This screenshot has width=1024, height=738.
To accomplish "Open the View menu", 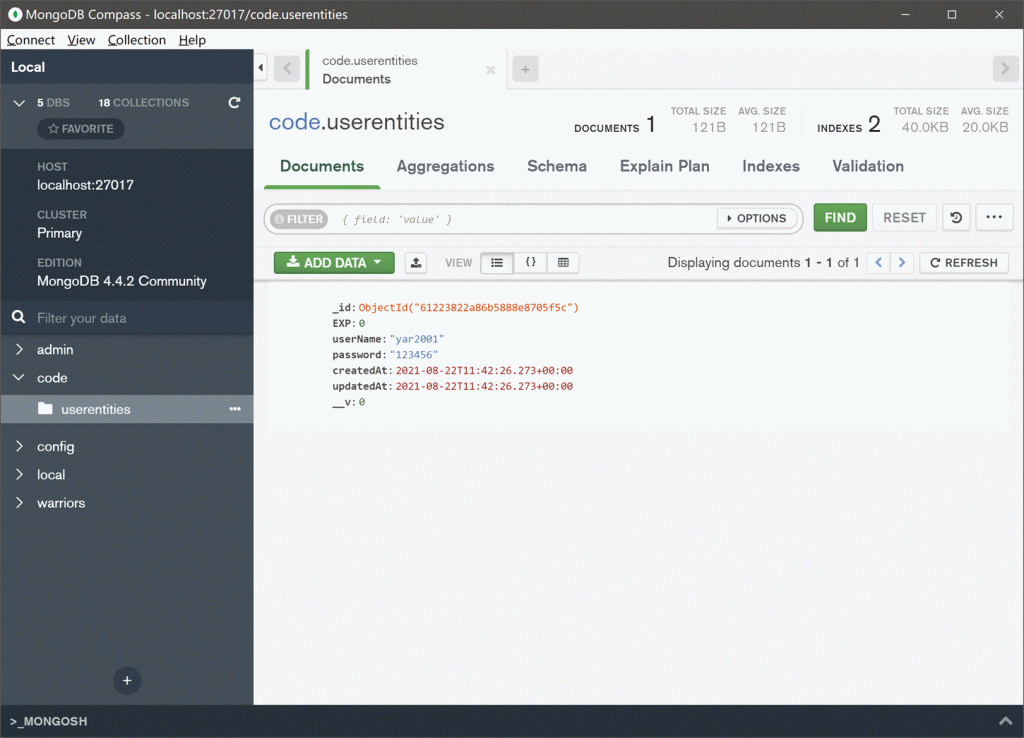I will click(81, 40).
